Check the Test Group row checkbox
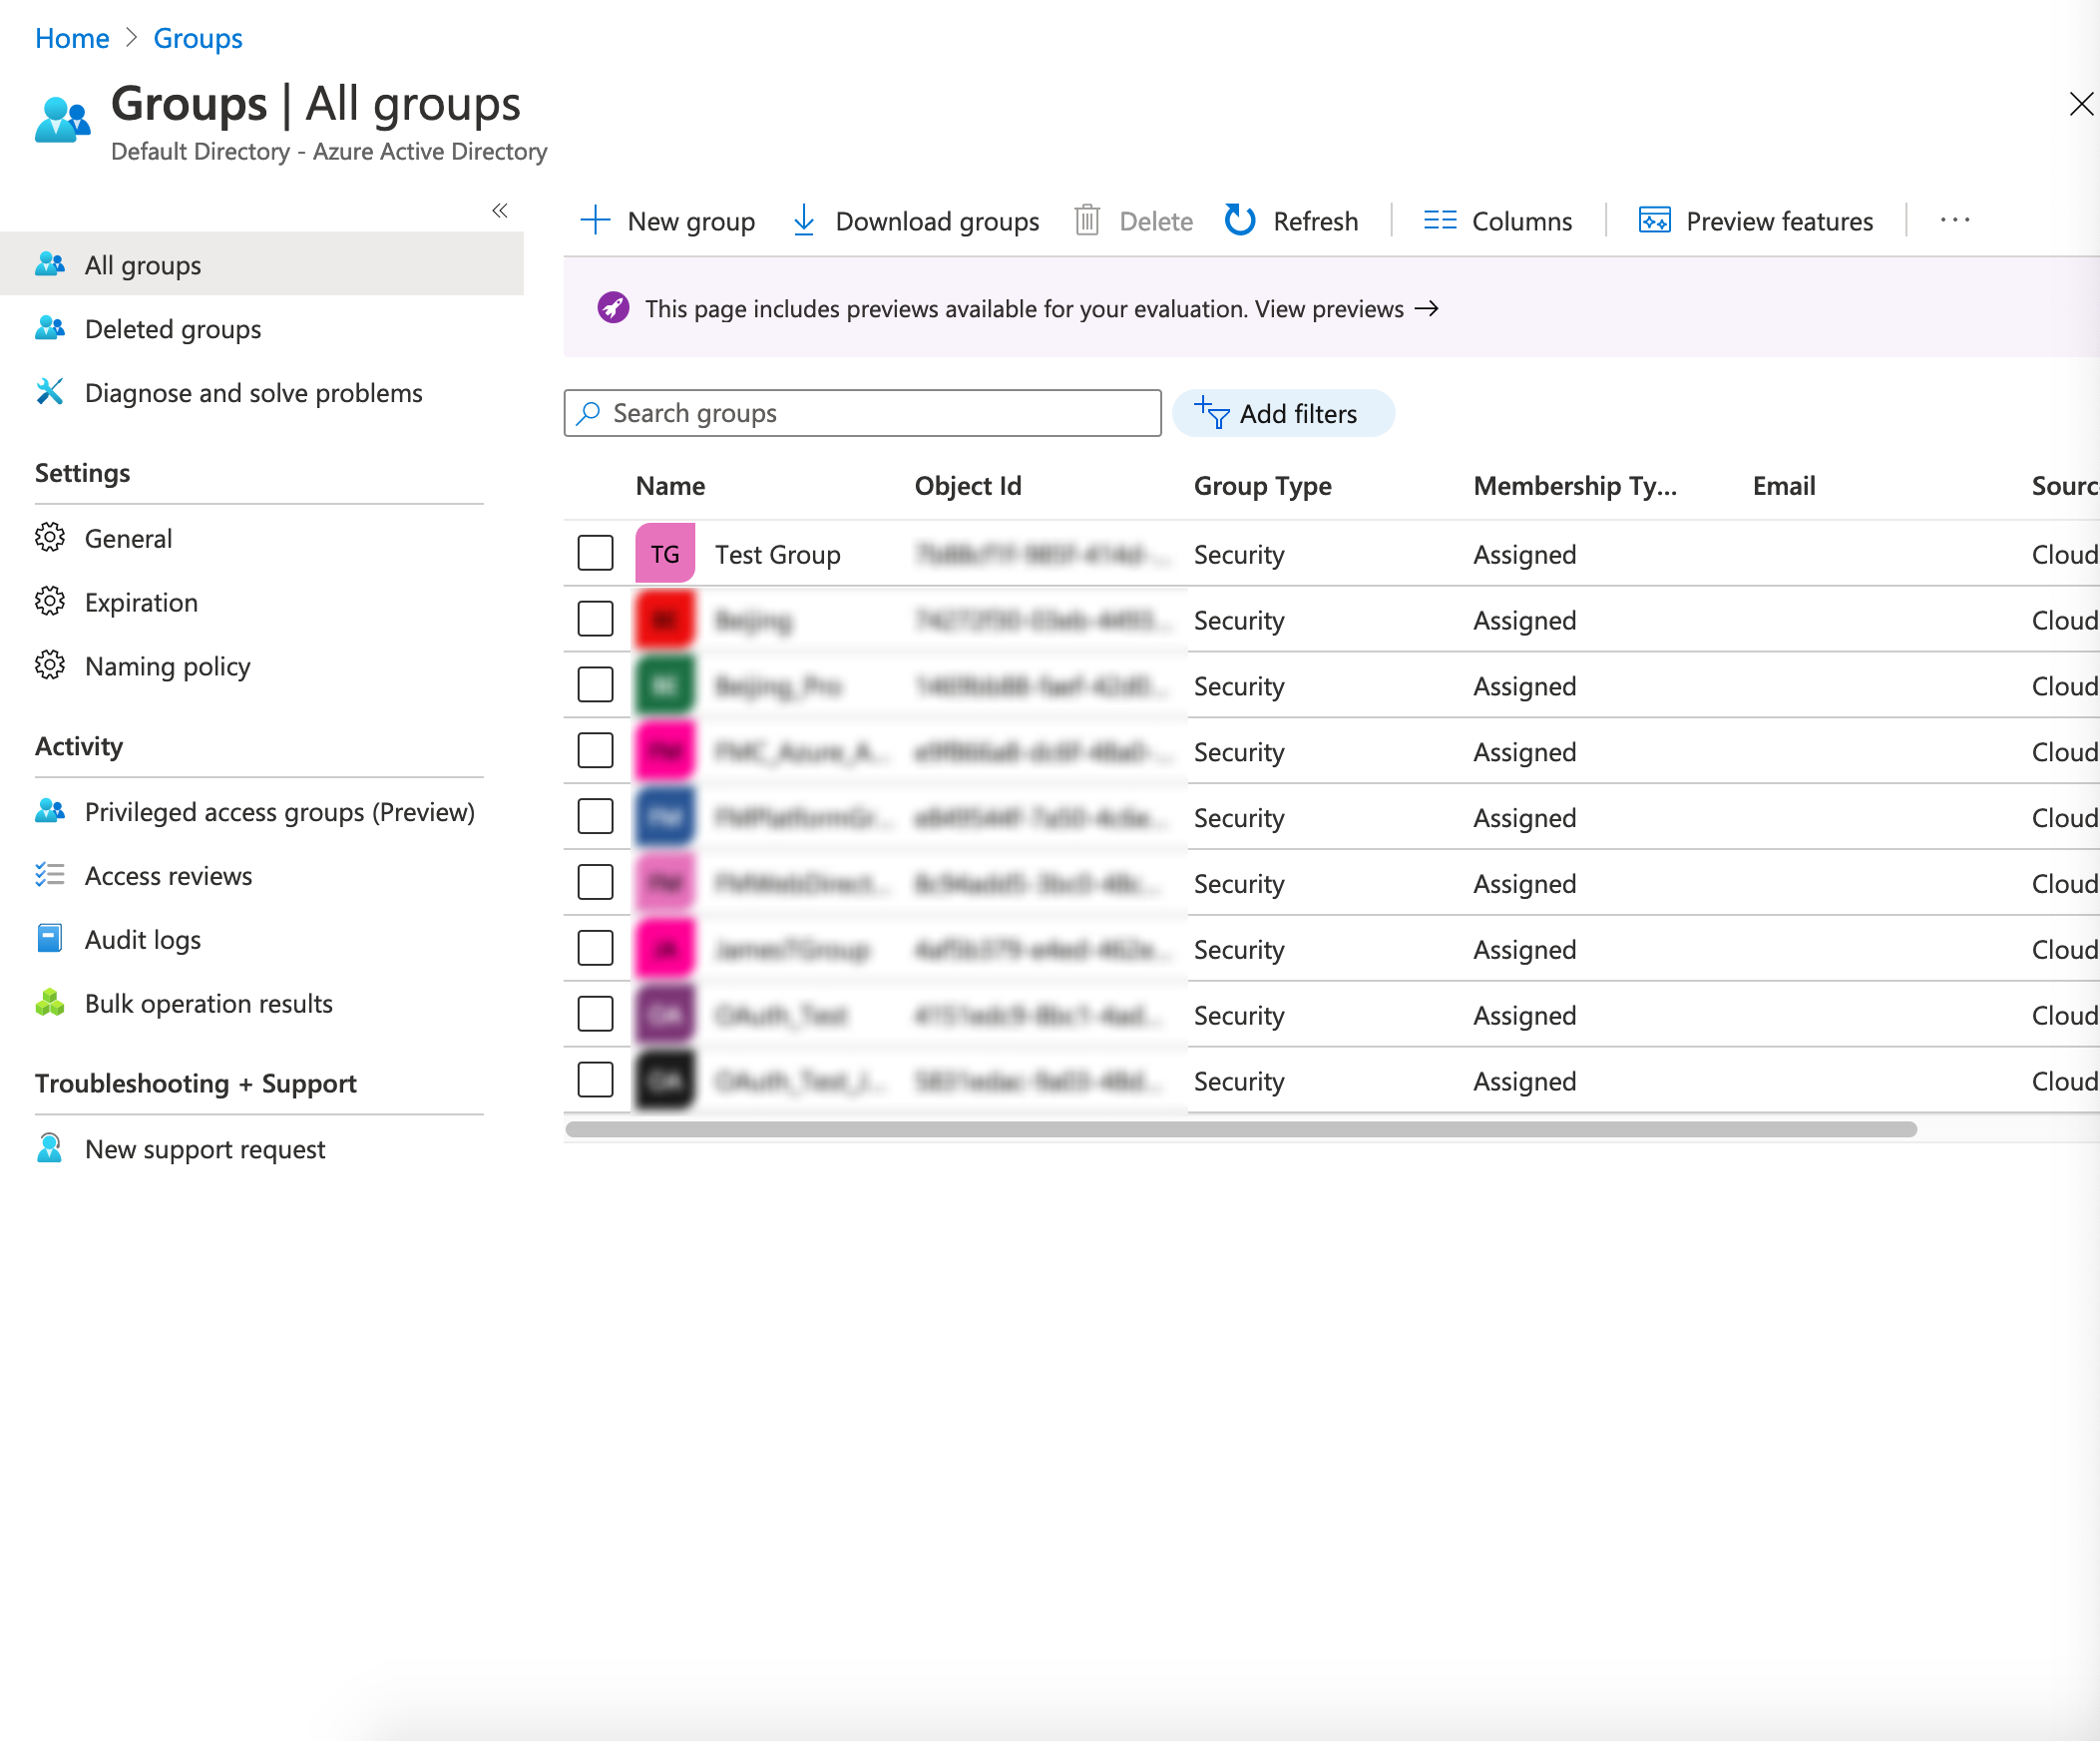2100x1741 pixels. click(595, 552)
